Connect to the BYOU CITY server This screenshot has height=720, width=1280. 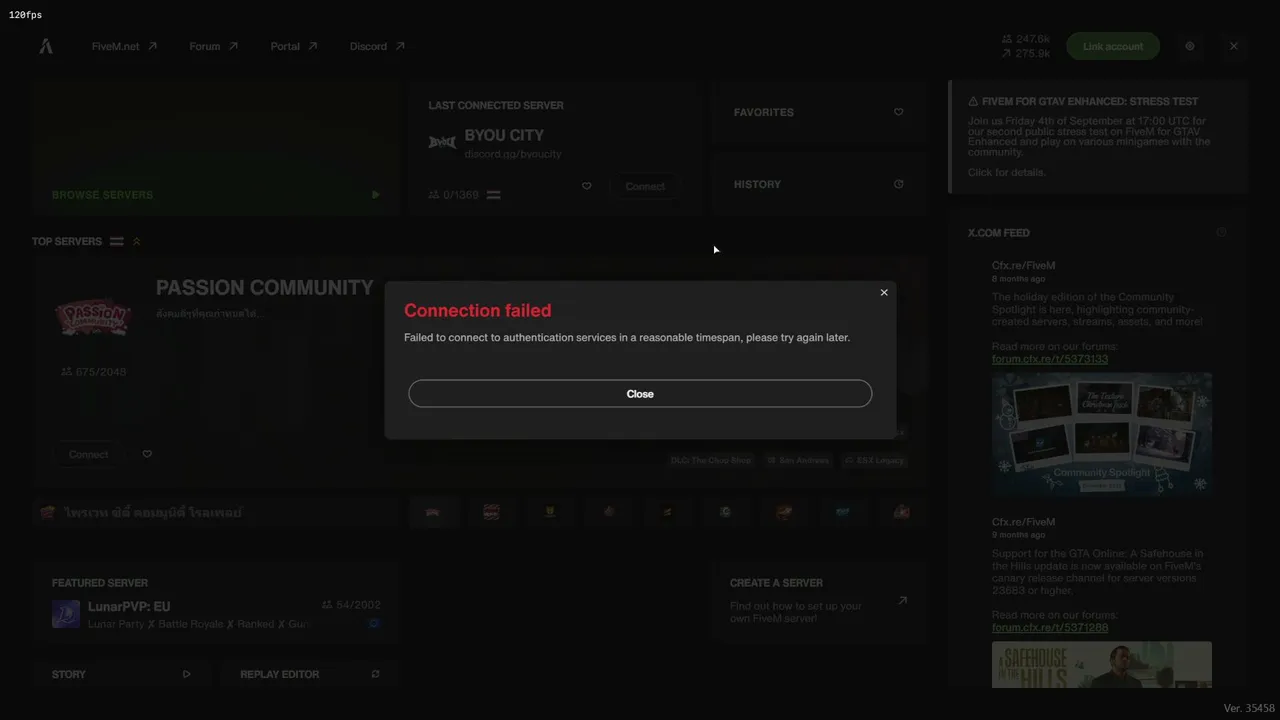645,186
